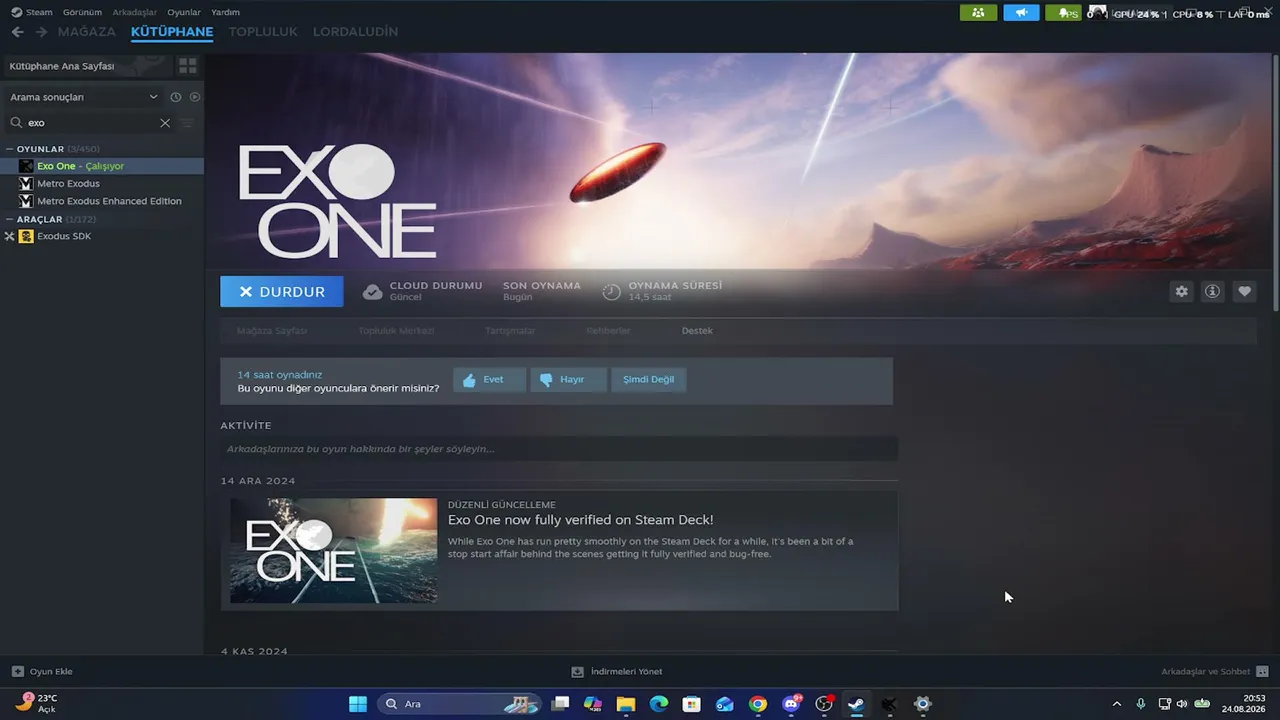
Task: Launch Microsoft Edge from taskbar
Action: [658, 704]
